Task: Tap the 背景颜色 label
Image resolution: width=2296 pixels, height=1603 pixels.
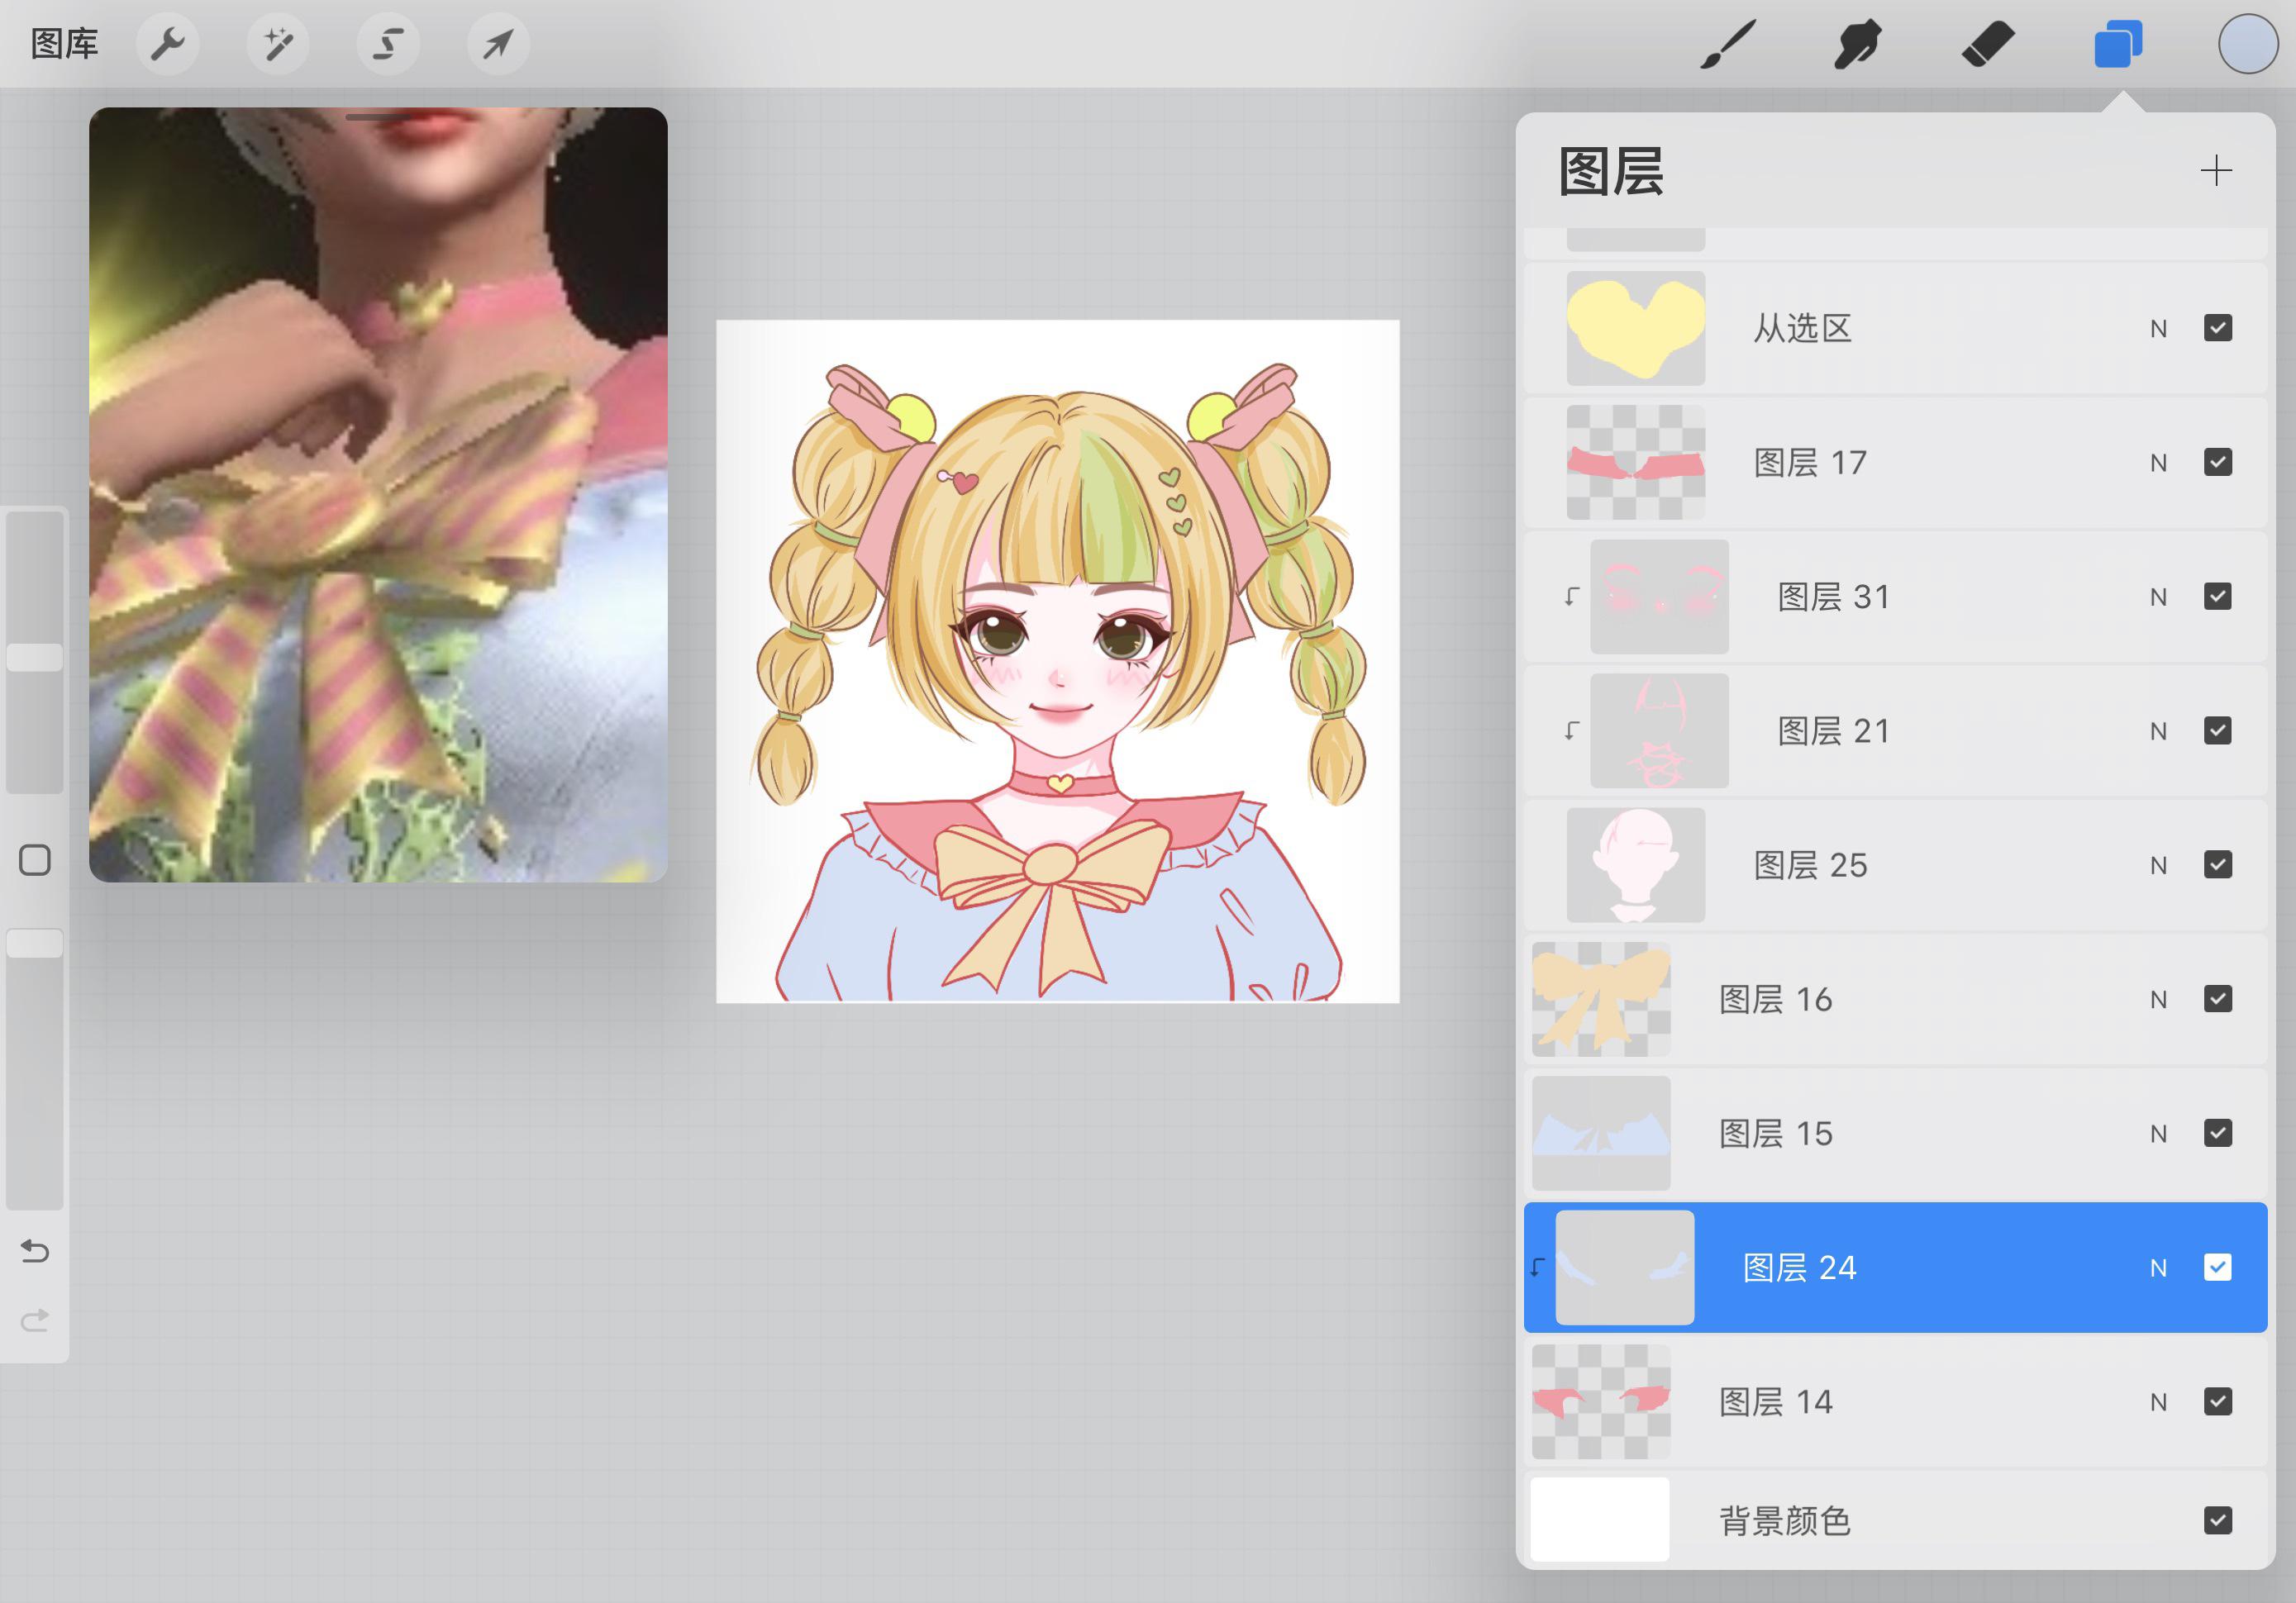Action: tap(1785, 1520)
